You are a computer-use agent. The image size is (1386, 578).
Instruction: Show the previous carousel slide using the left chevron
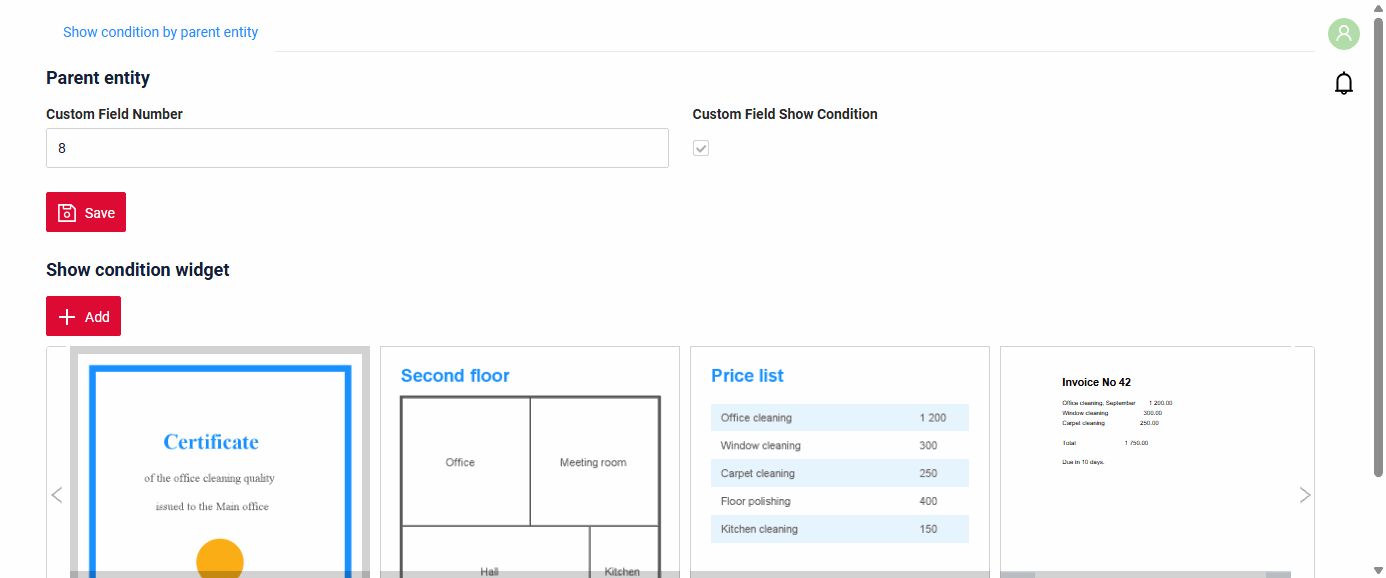click(x=57, y=494)
